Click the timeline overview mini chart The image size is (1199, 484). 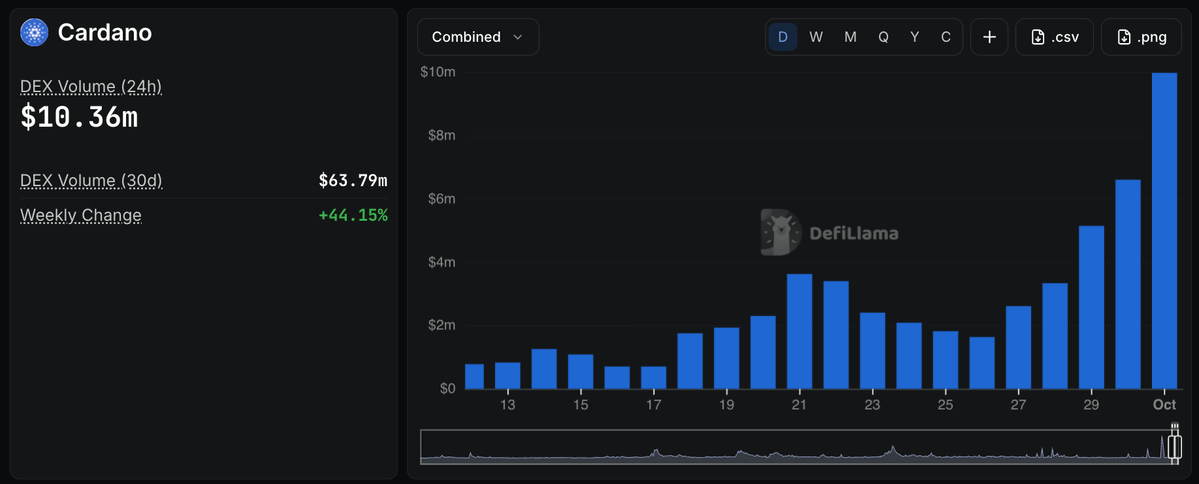coord(799,447)
